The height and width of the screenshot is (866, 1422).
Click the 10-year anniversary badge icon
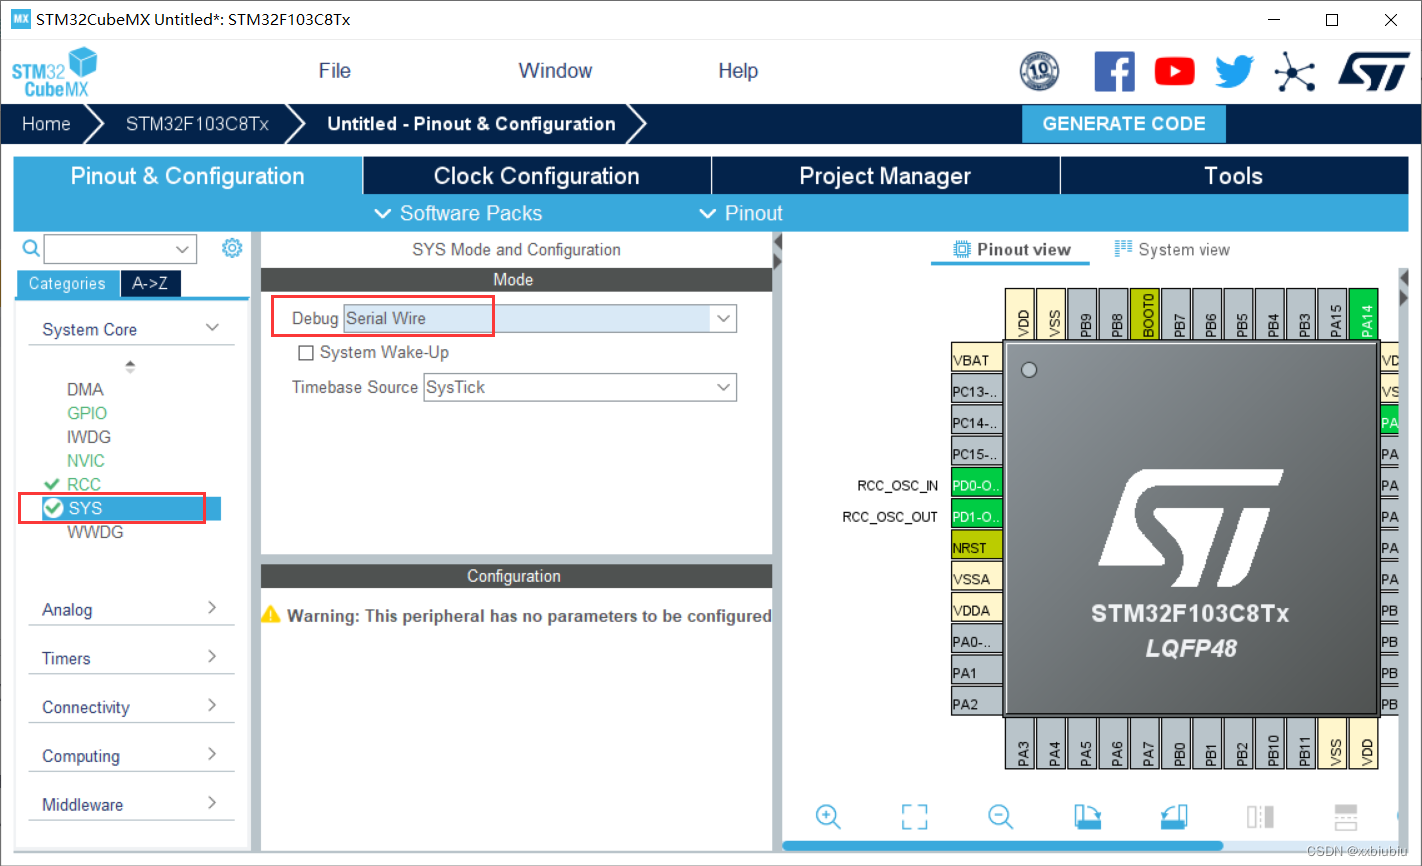point(1039,71)
